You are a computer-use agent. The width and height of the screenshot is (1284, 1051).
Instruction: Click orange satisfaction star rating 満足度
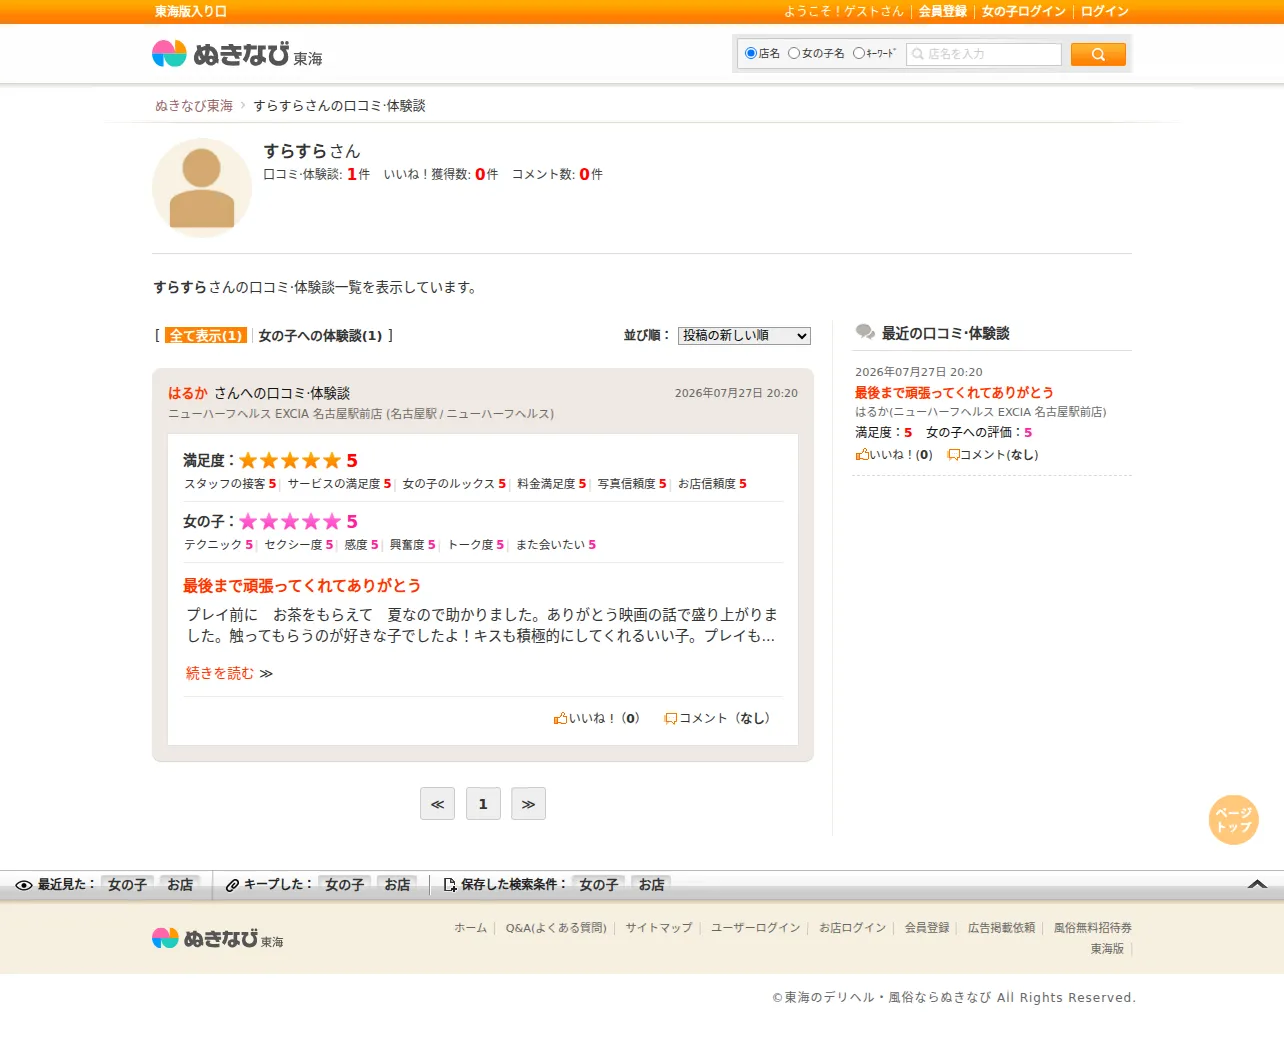point(290,460)
